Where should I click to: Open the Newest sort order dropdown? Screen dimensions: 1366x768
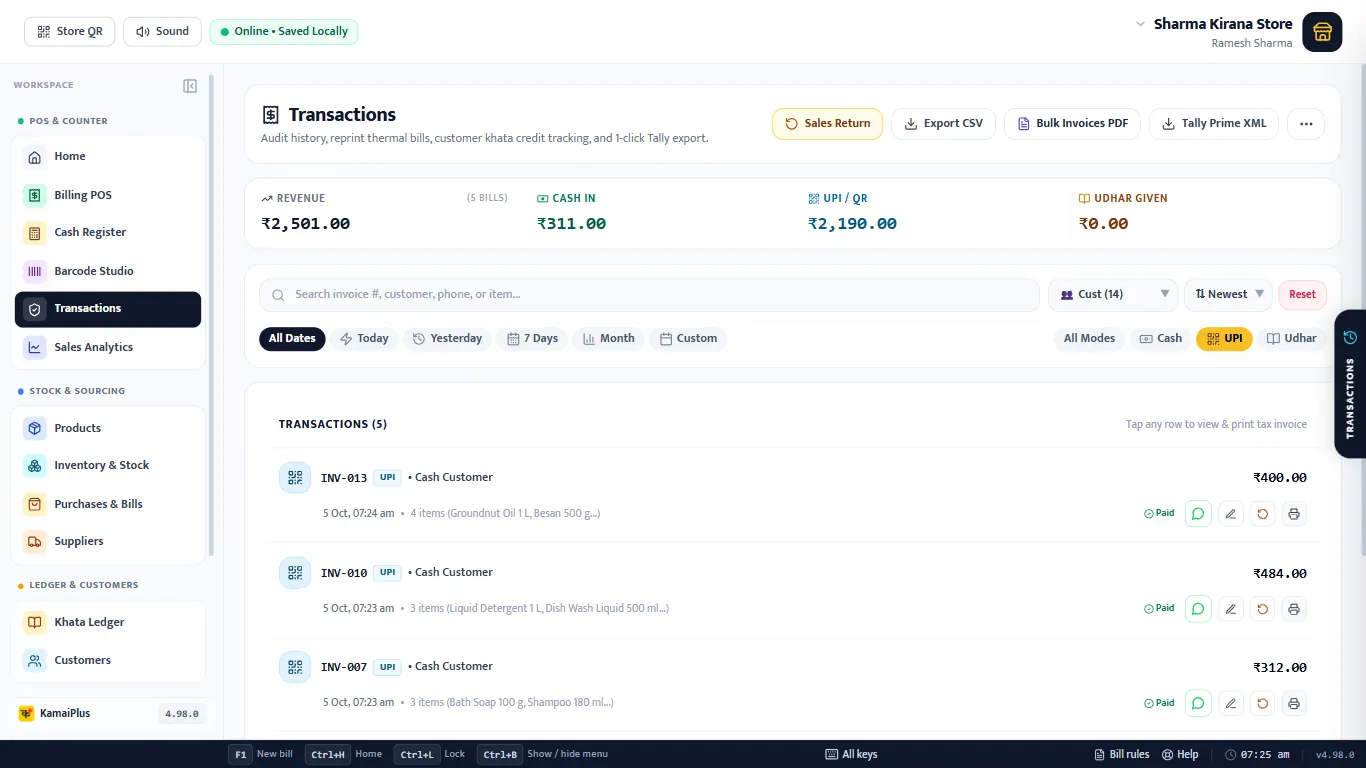point(1228,295)
